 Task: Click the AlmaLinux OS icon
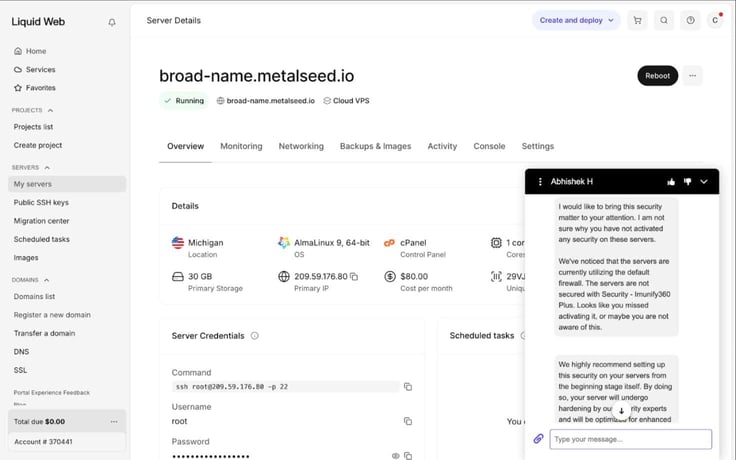[x=284, y=243]
